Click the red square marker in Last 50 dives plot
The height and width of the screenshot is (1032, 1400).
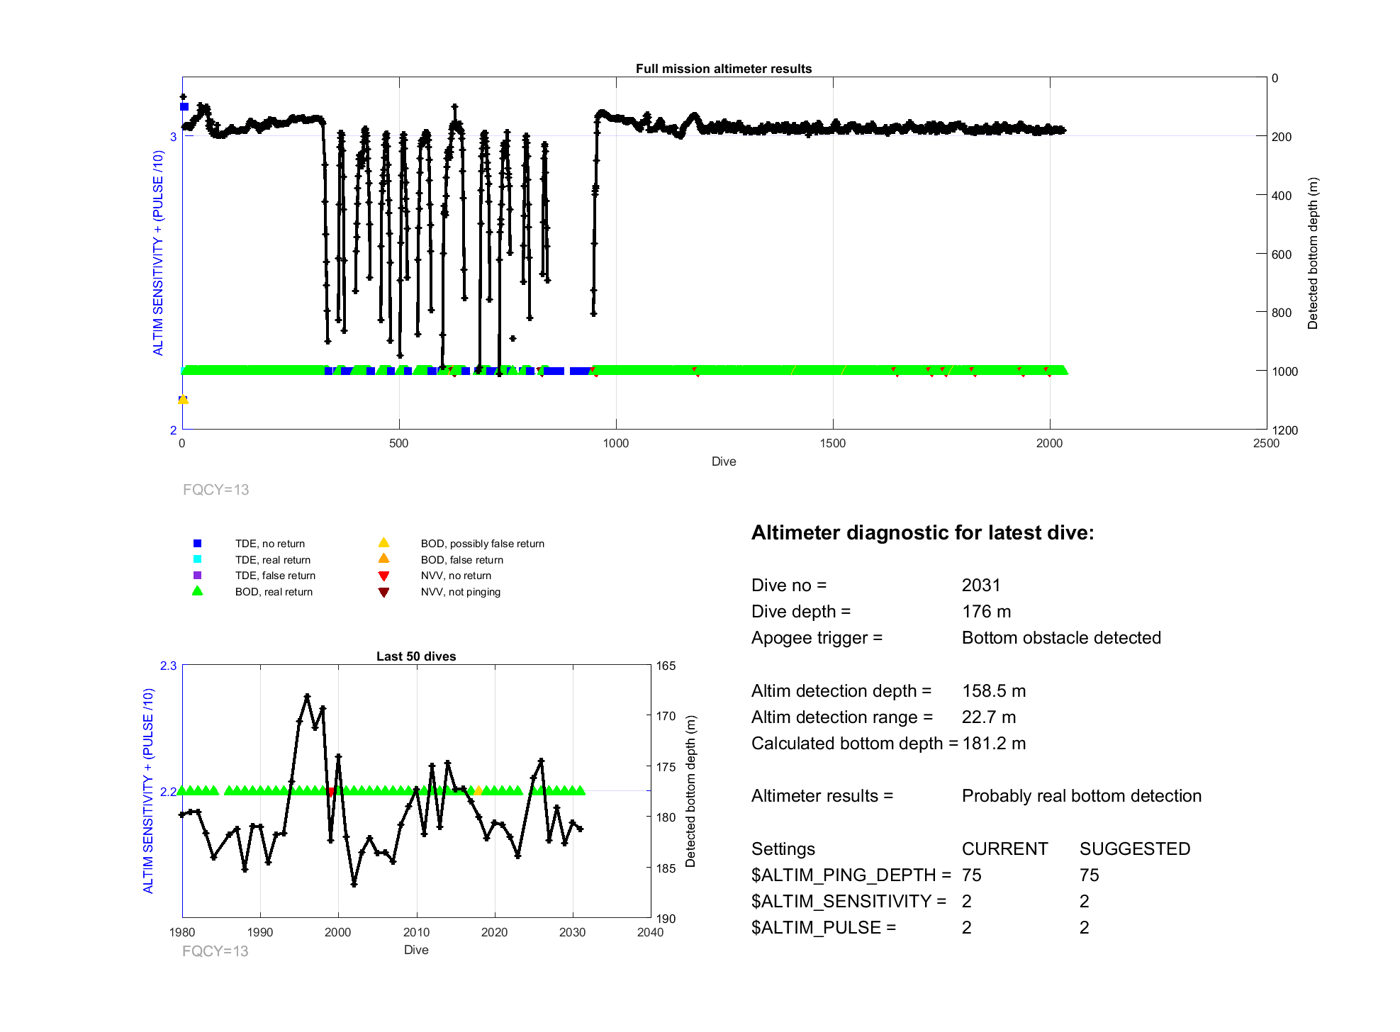click(331, 792)
